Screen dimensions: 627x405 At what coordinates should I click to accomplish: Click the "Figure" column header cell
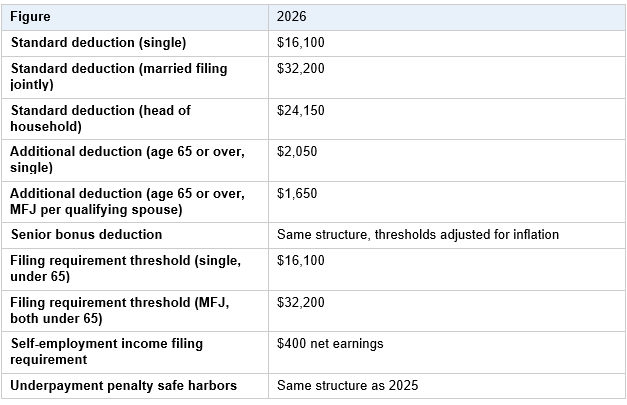31,17
